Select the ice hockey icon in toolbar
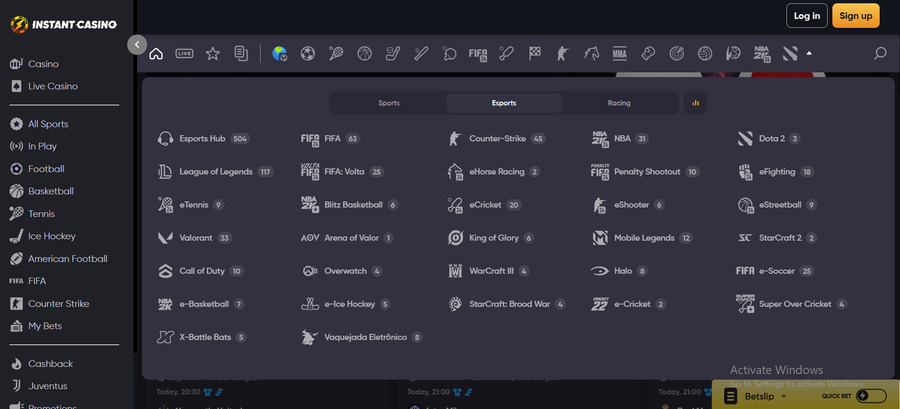 pyautogui.click(x=393, y=53)
